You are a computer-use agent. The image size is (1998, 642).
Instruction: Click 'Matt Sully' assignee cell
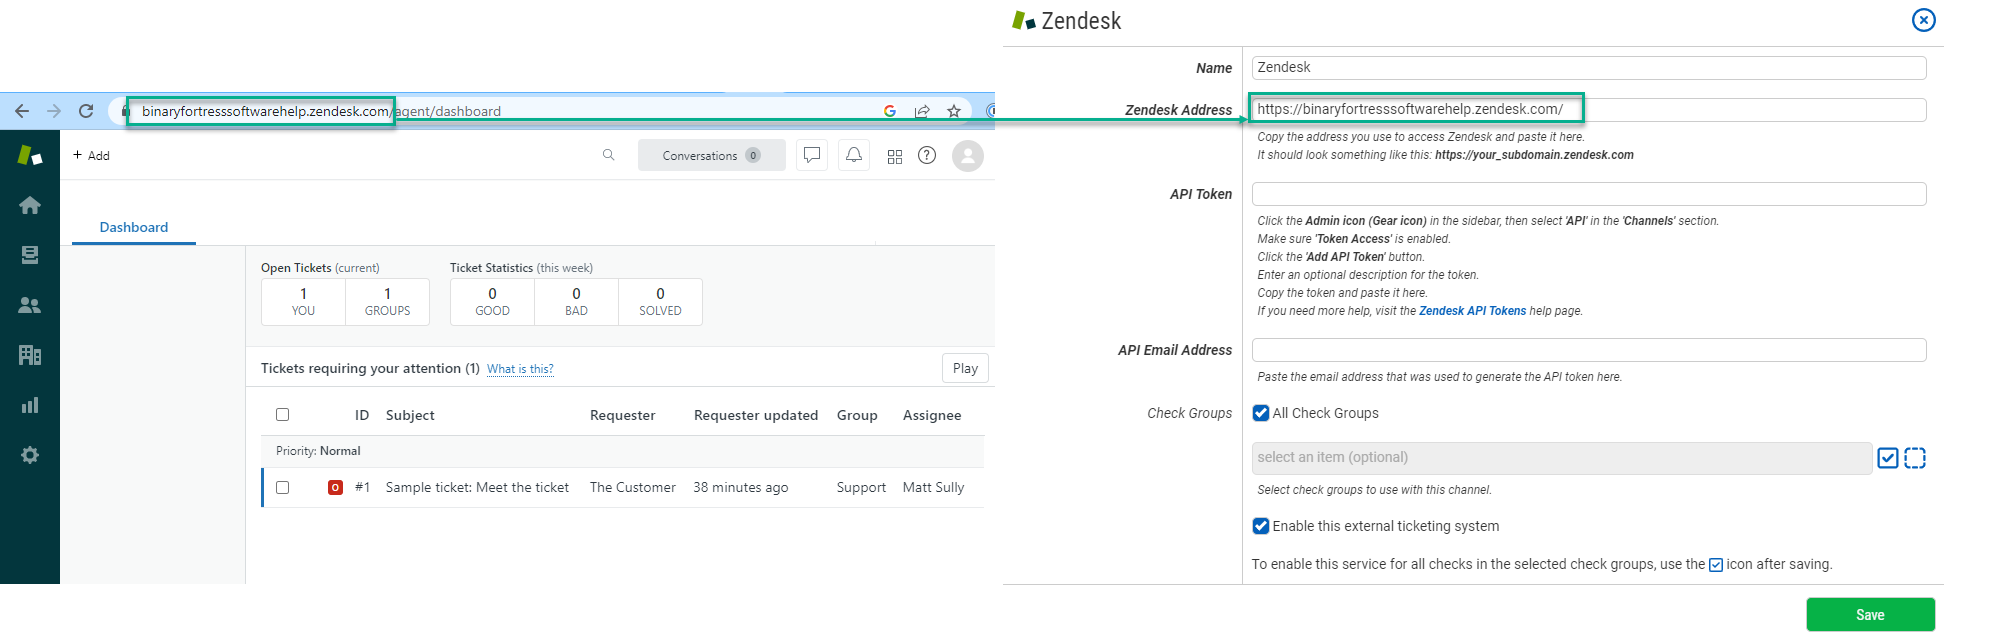[934, 487]
